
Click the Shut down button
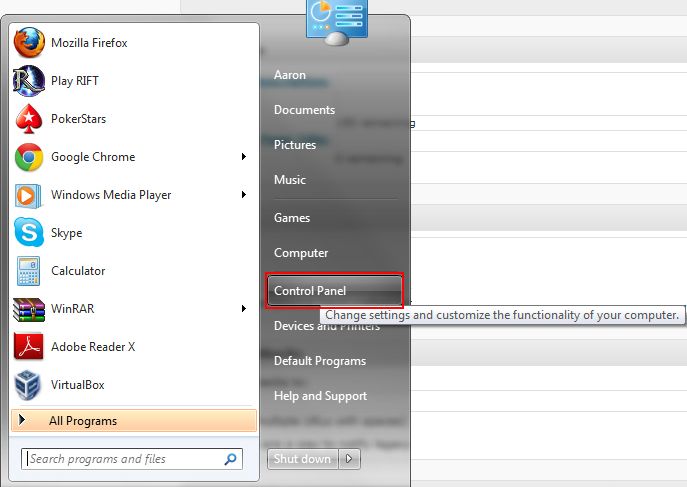coord(302,459)
